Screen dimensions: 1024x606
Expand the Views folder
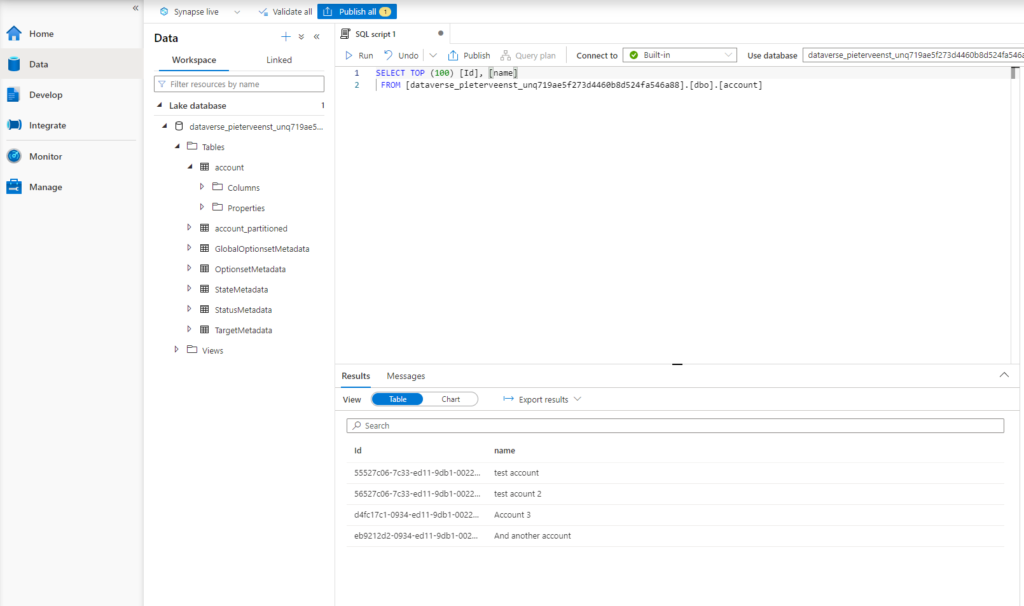coord(176,349)
